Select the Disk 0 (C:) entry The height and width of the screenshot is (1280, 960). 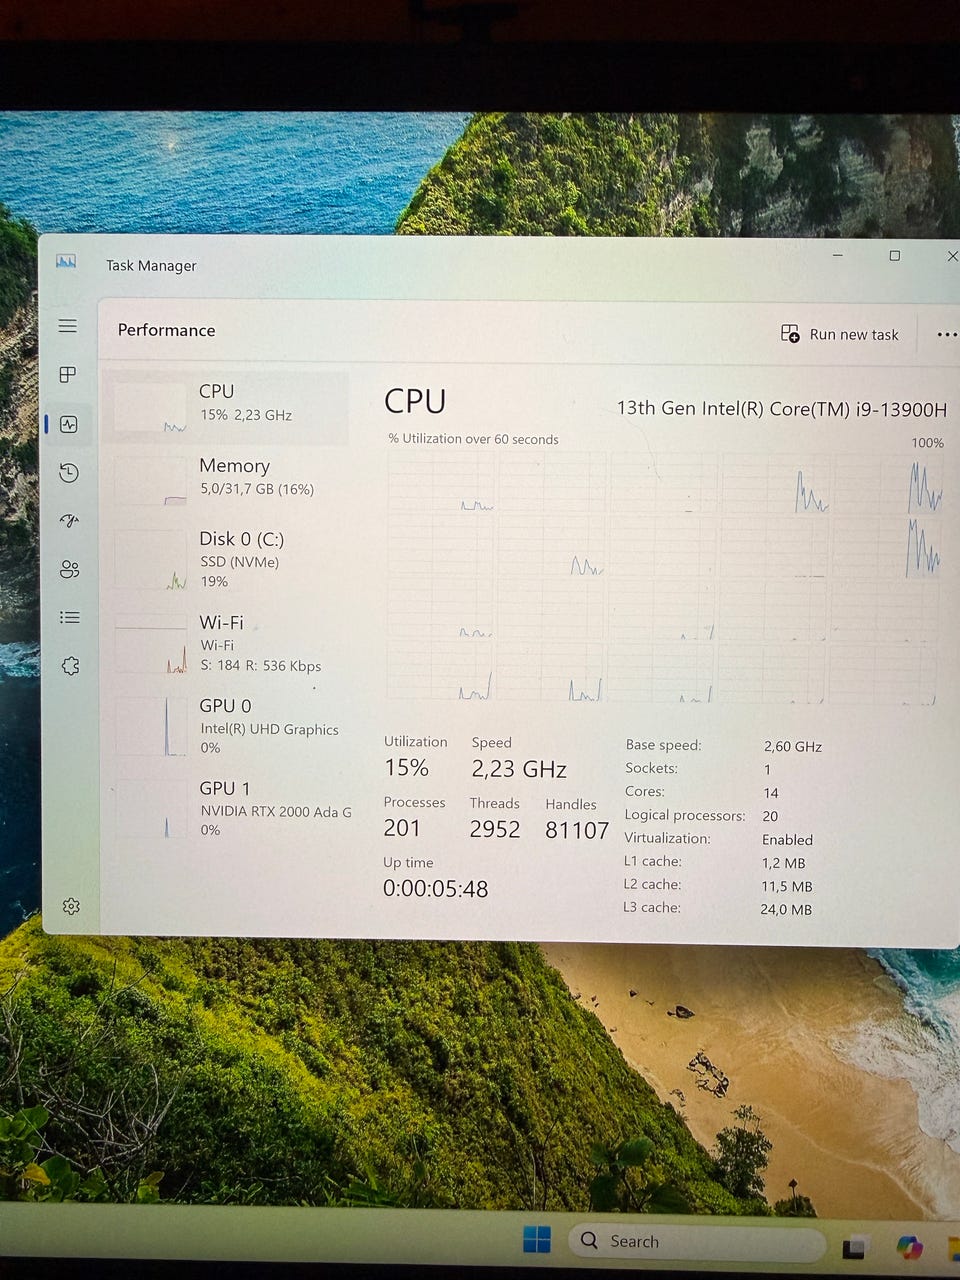[x=228, y=560]
